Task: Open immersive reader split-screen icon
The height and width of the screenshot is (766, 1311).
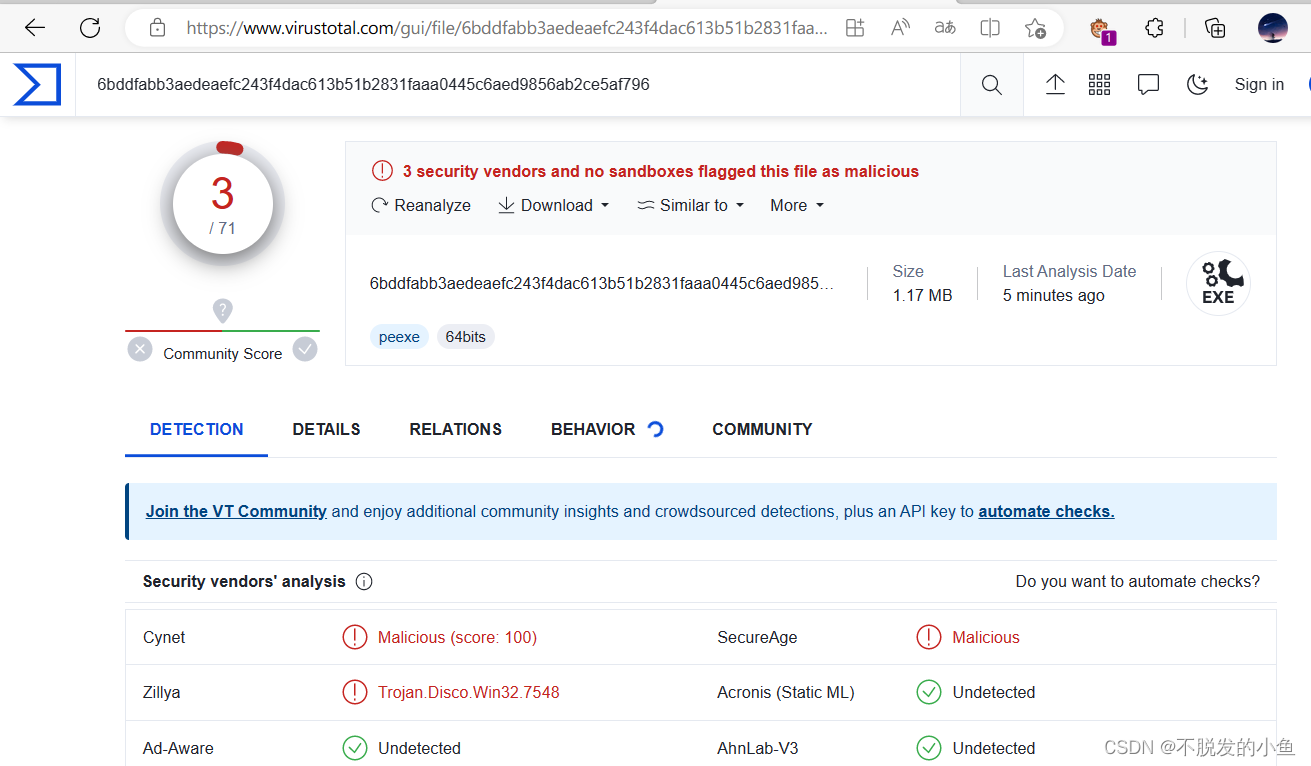Action: click(x=990, y=28)
